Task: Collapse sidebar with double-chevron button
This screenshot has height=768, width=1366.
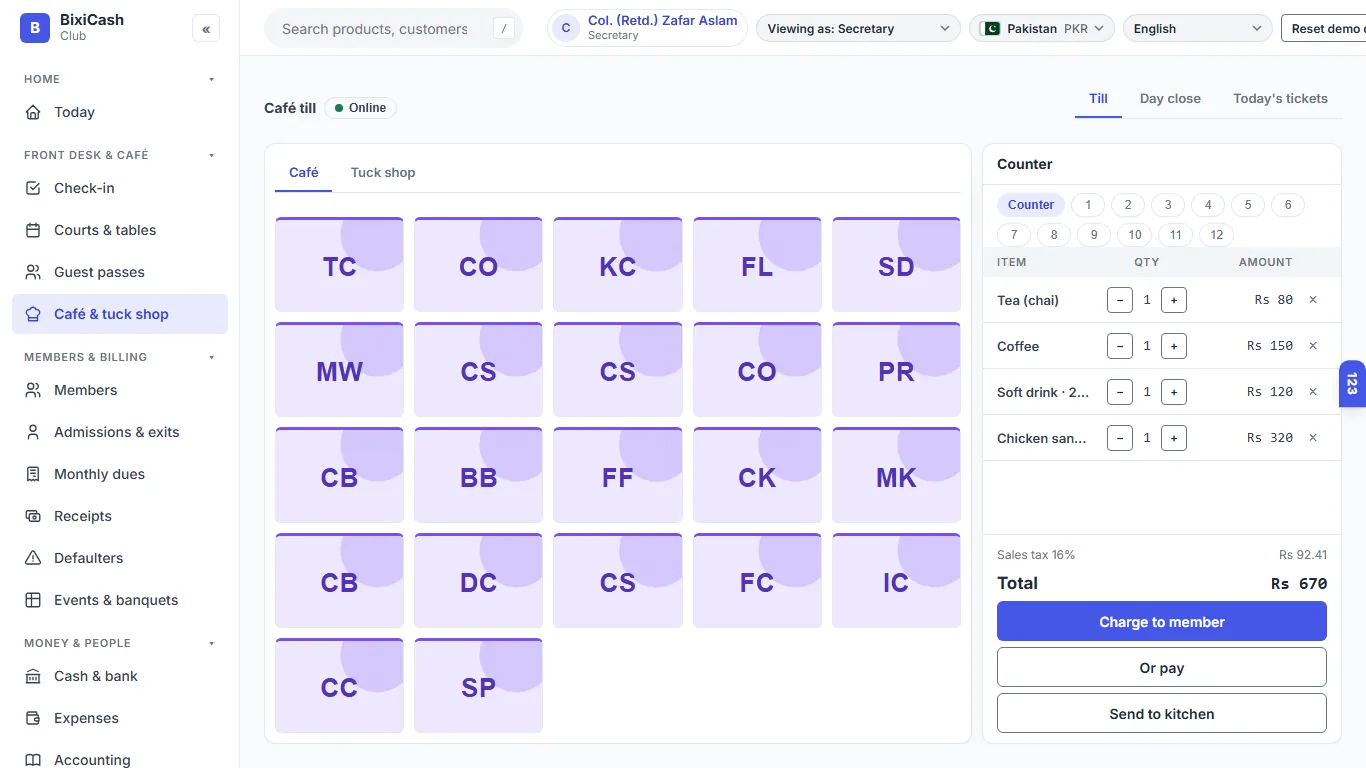Action: [x=206, y=29]
